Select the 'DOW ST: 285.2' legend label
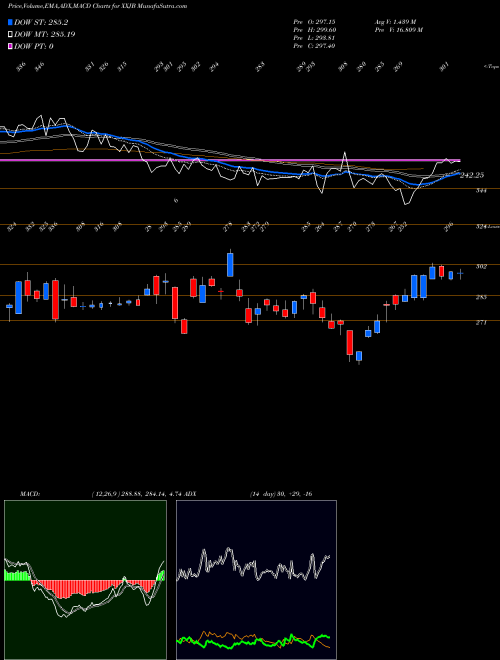This screenshot has height=660, width=500. point(41,22)
